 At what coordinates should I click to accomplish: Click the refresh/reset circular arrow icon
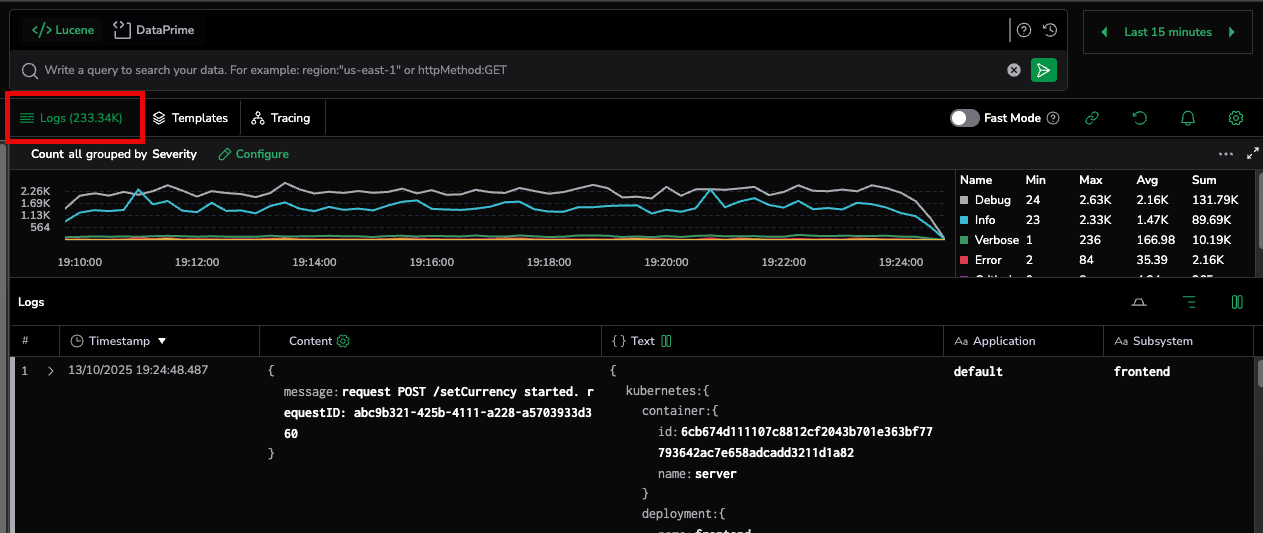[x=1140, y=118]
